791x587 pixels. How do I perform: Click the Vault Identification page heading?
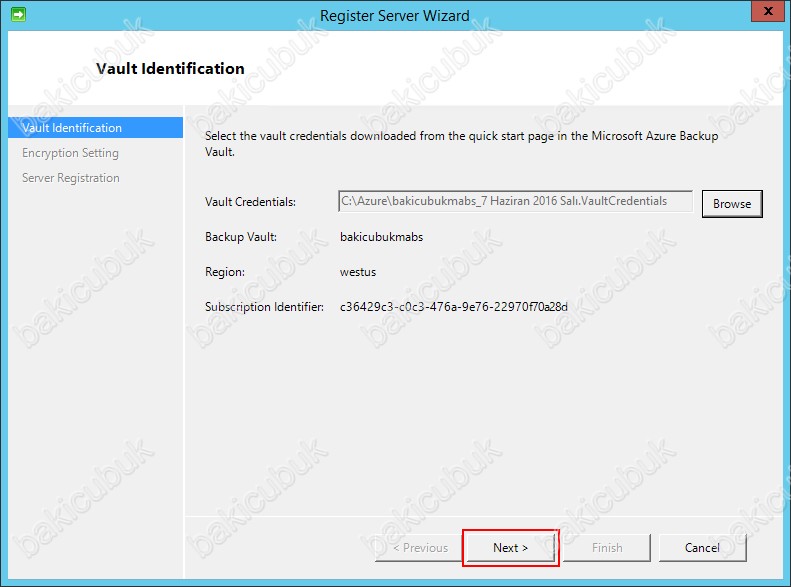(x=170, y=69)
